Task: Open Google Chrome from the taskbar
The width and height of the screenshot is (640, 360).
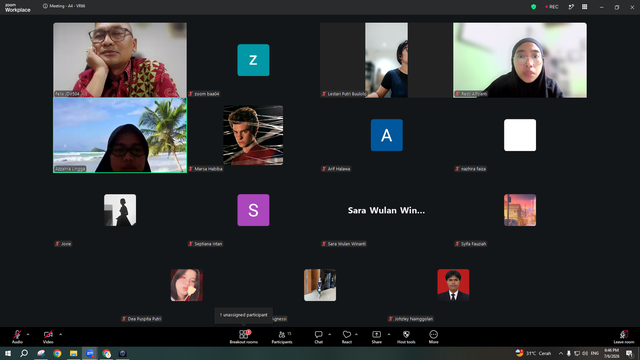Action: [x=57, y=353]
